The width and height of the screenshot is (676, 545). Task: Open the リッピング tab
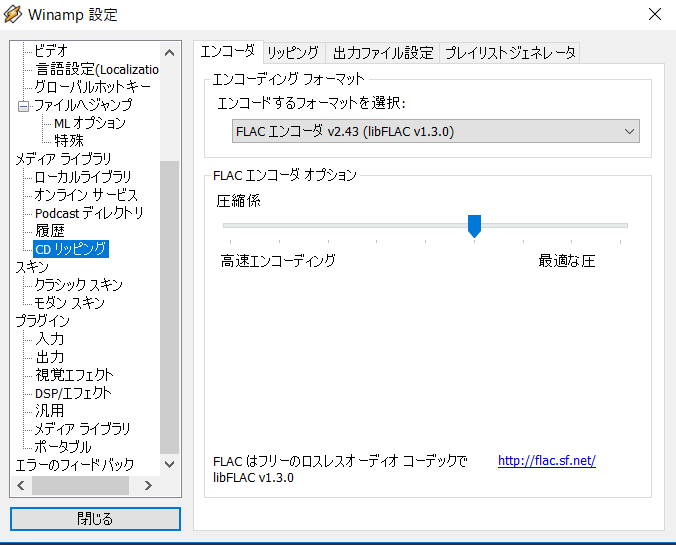[293, 53]
